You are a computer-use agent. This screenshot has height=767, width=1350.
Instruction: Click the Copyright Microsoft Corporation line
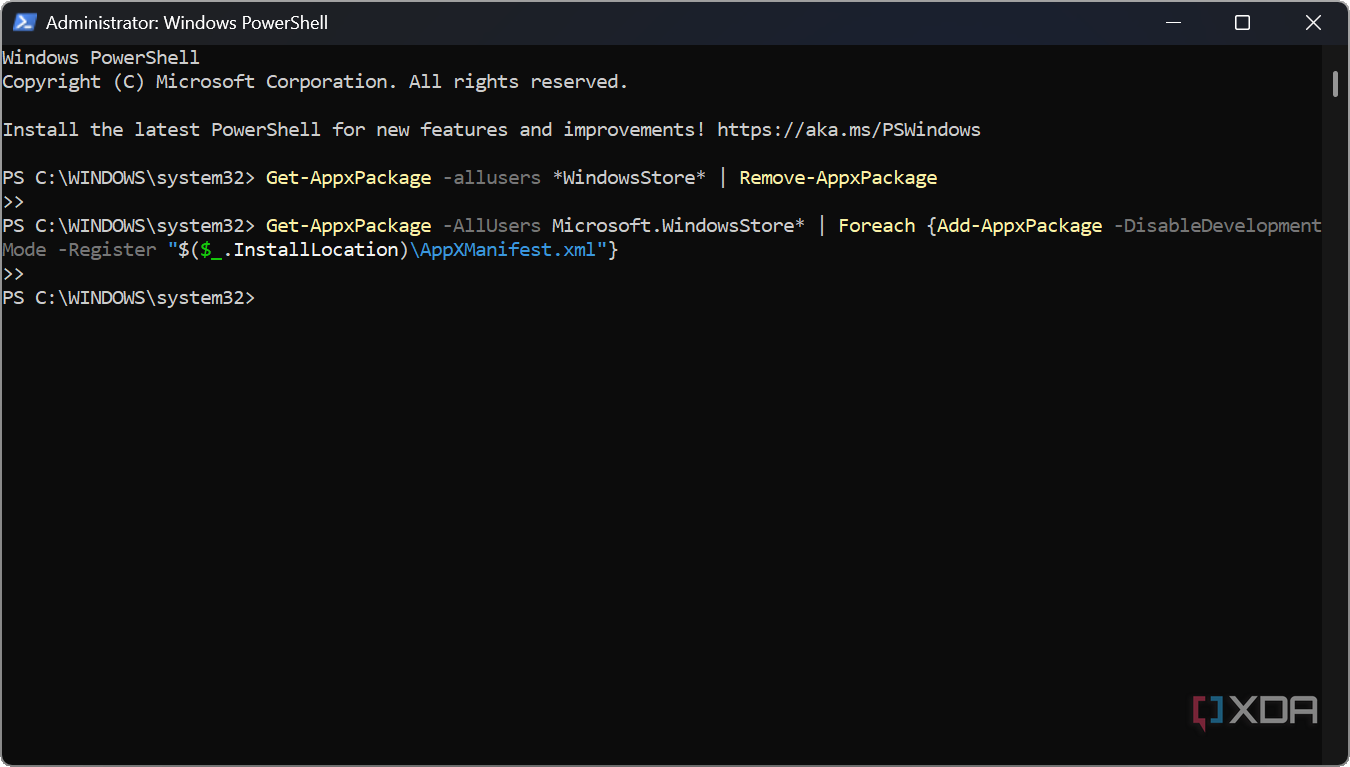pos(315,82)
